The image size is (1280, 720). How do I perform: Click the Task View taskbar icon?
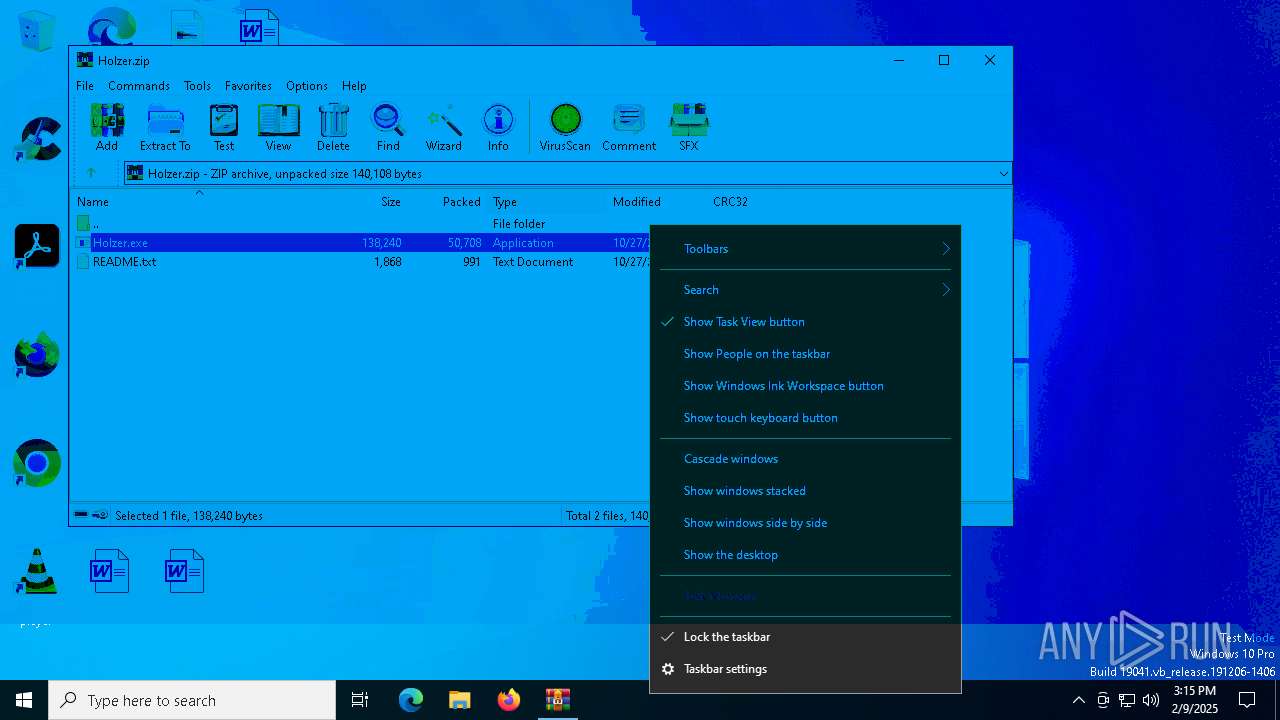(360, 700)
